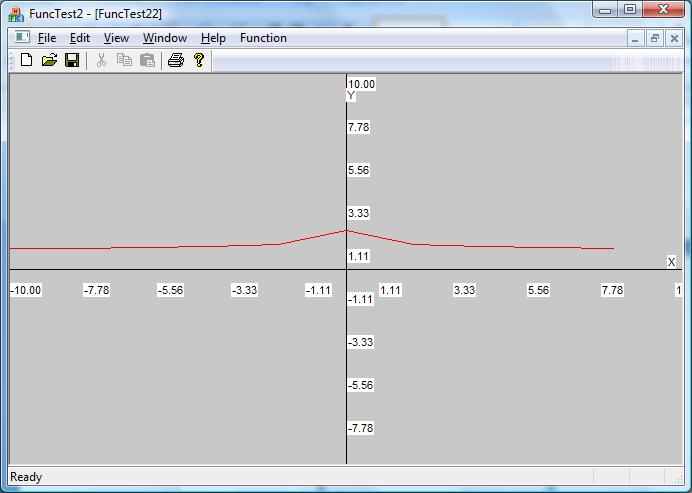This screenshot has height=493, width=692.
Task: Open the Function menu
Action: [x=263, y=38]
